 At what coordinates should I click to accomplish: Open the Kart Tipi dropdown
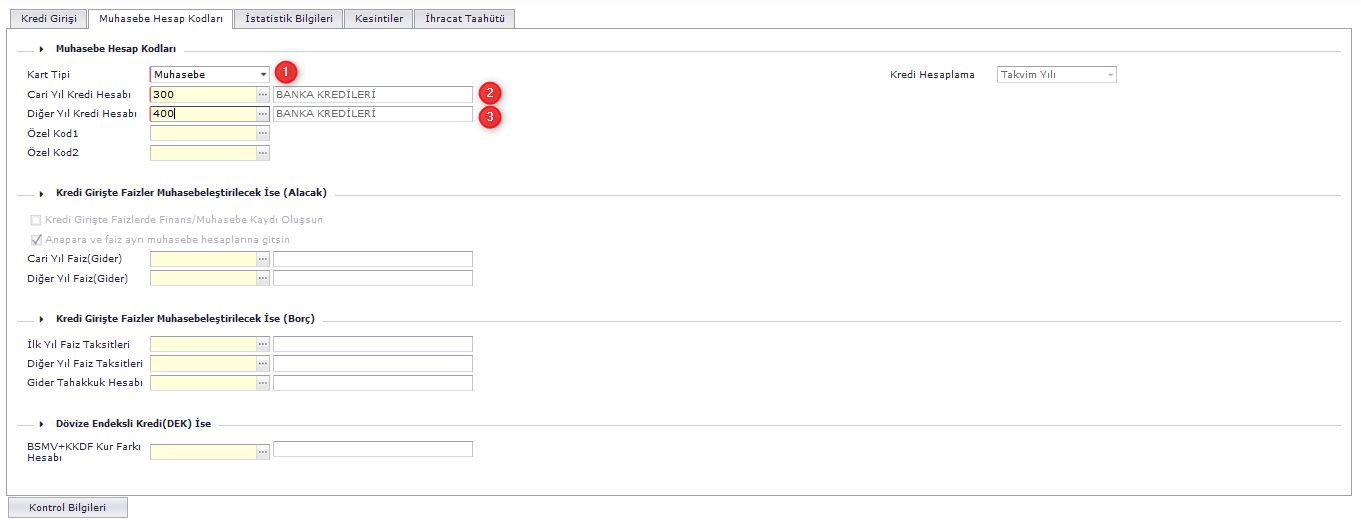(263, 74)
